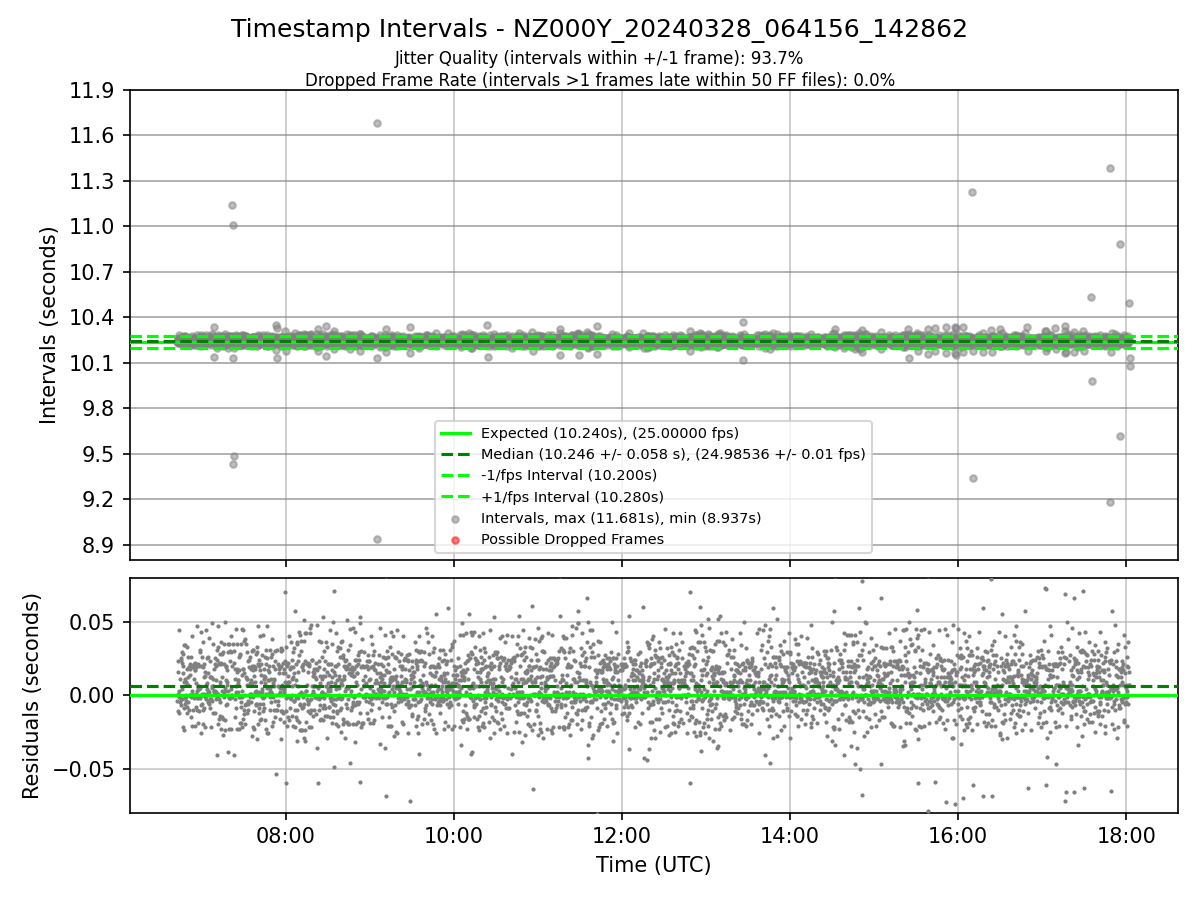Select the "Intervals, max (11.681s)" legend text
The height and width of the screenshot is (900, 1200).
621,518
